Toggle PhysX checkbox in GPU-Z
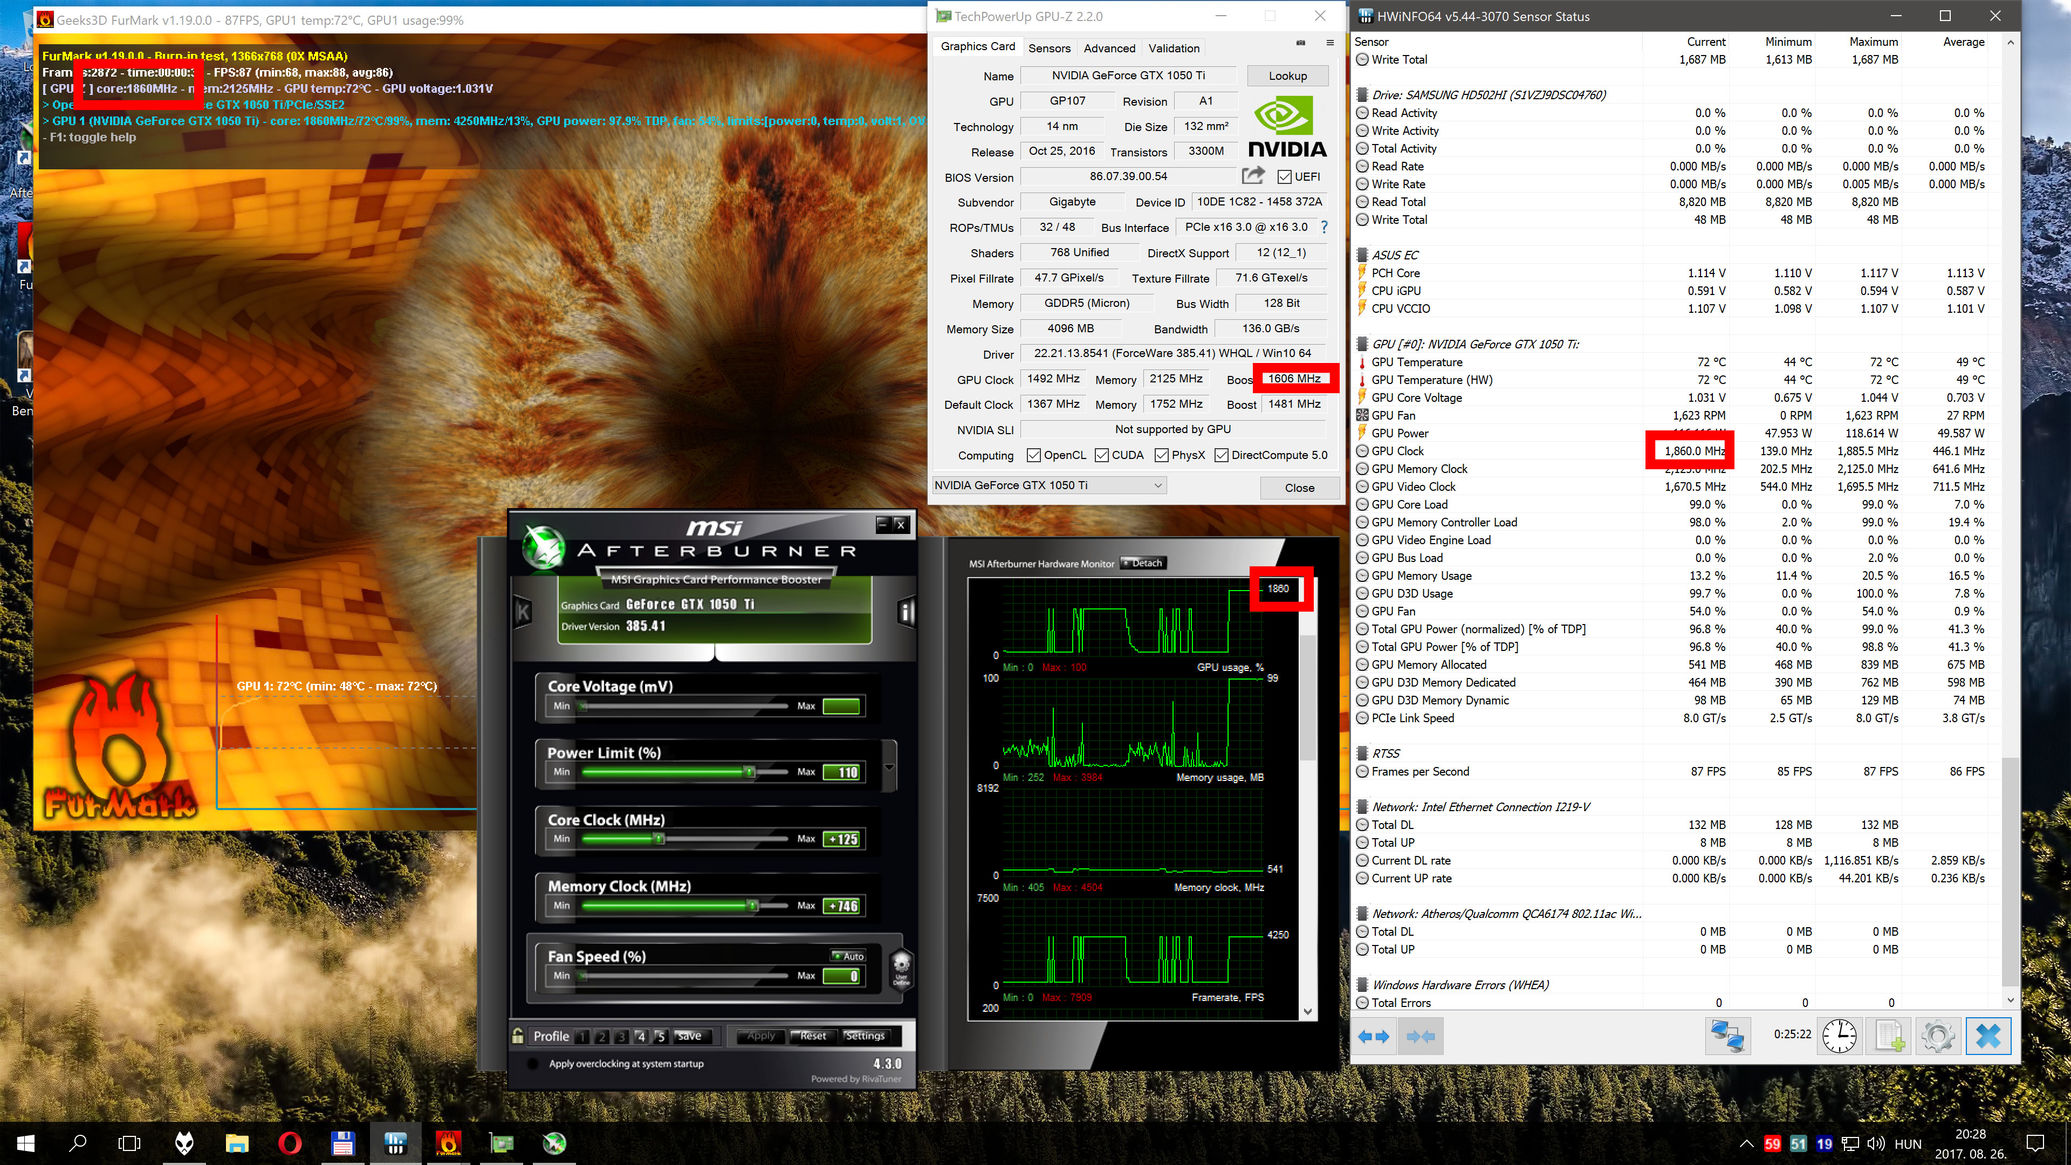The height and width of the screenshot is (1165, 2071). 1162,455
